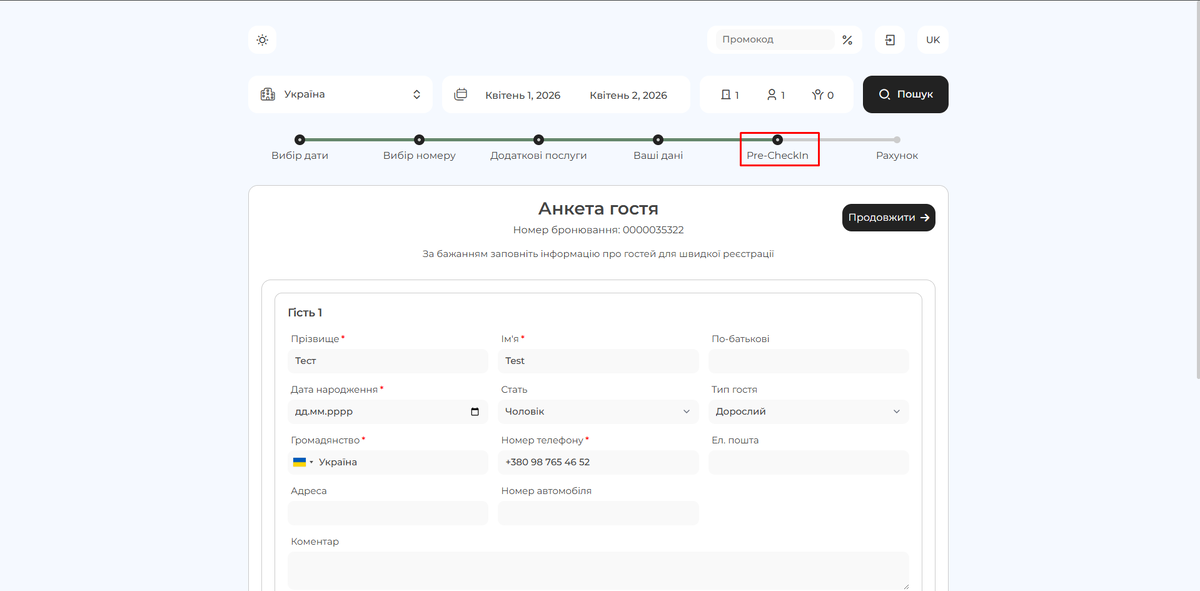Click the Продовжити continue button

click(x=888, y=217)
